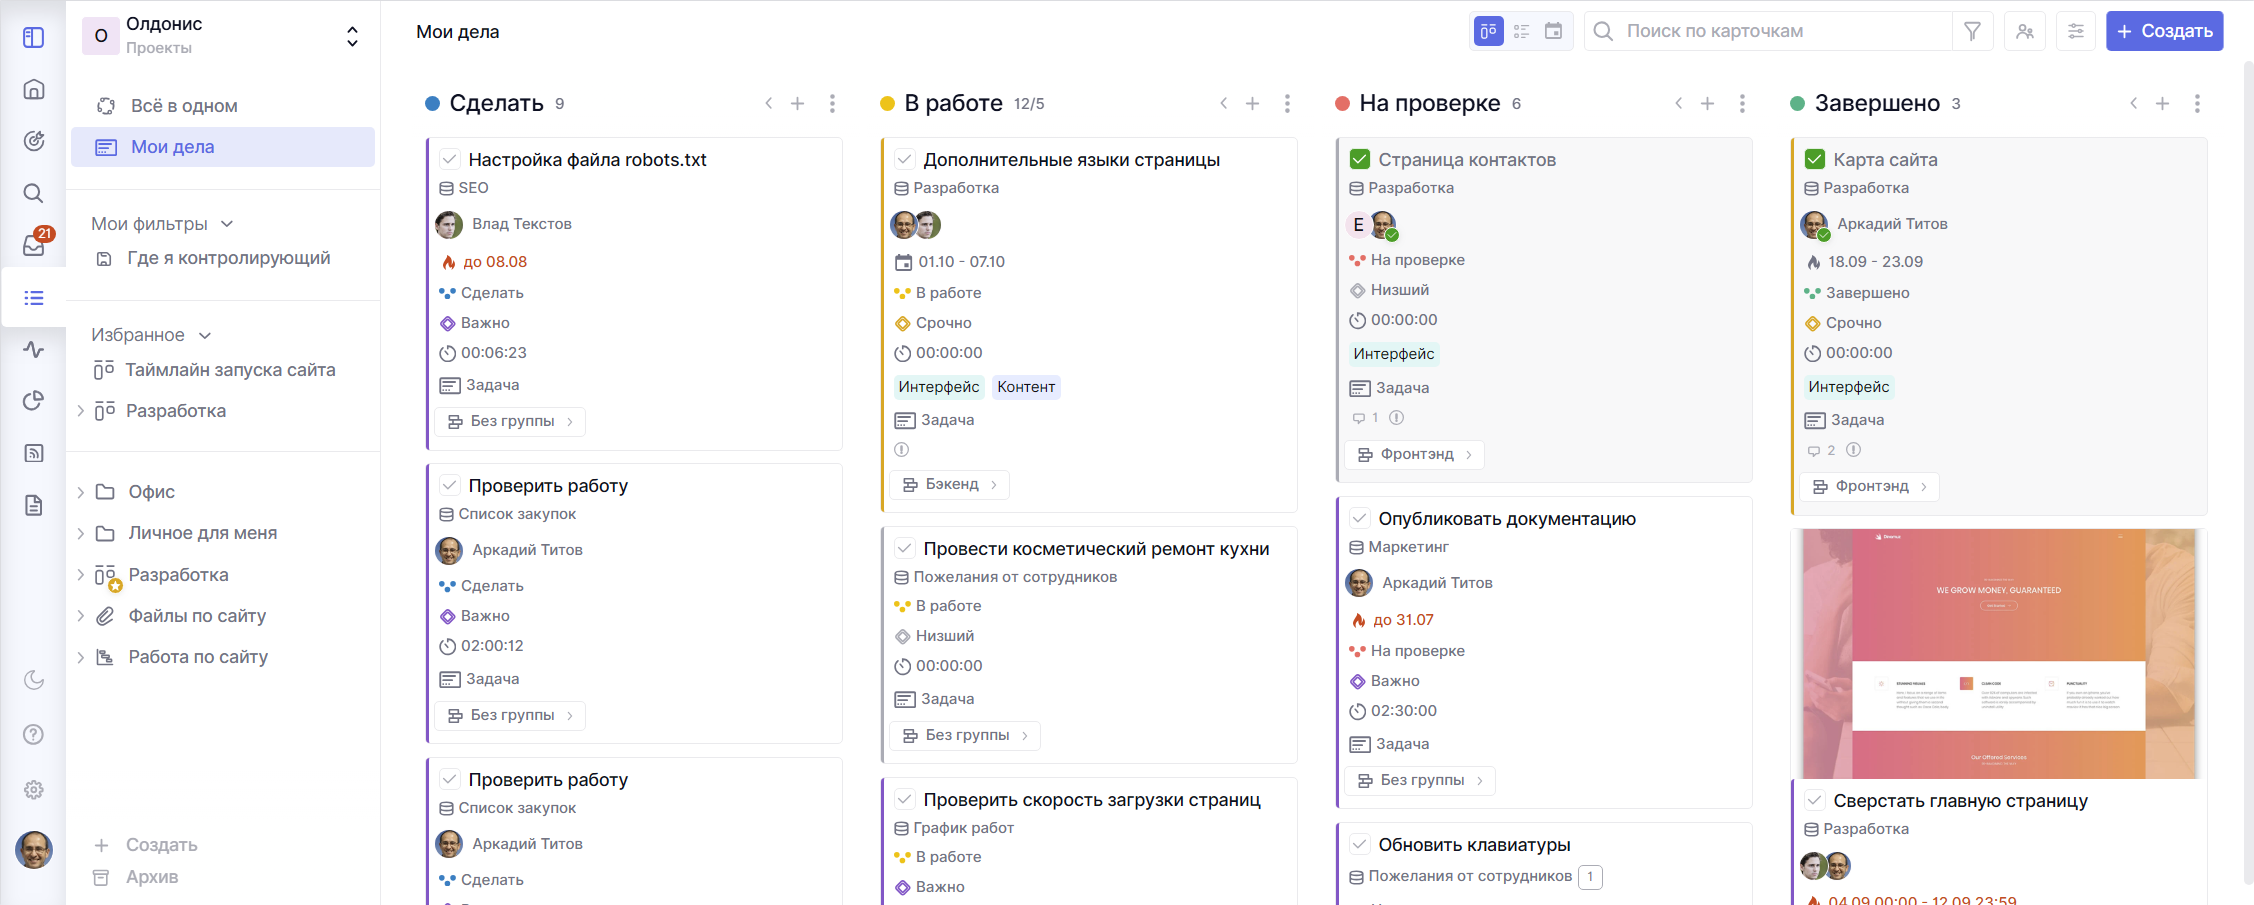
Task: Click the Создать button at top right
Action: point(2164,31)
